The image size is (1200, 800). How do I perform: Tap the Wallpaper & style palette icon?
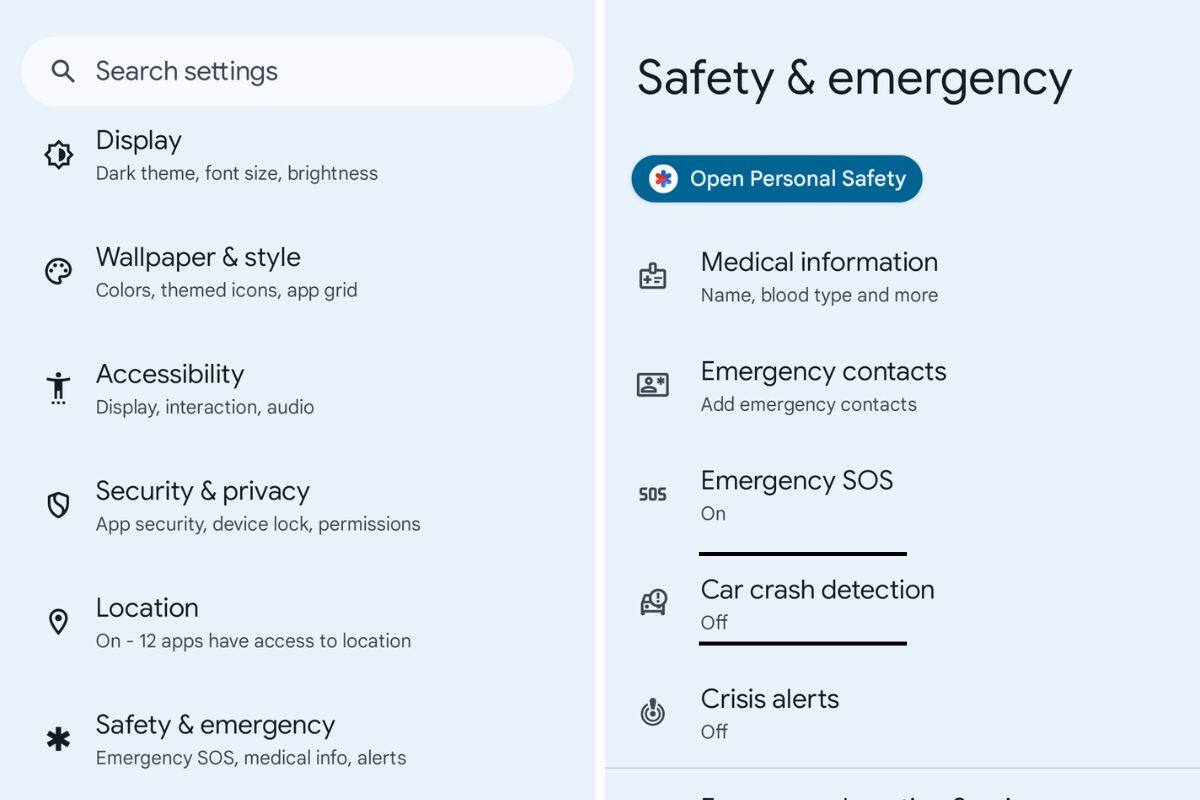pyautogui.click(x=59, y=272)
